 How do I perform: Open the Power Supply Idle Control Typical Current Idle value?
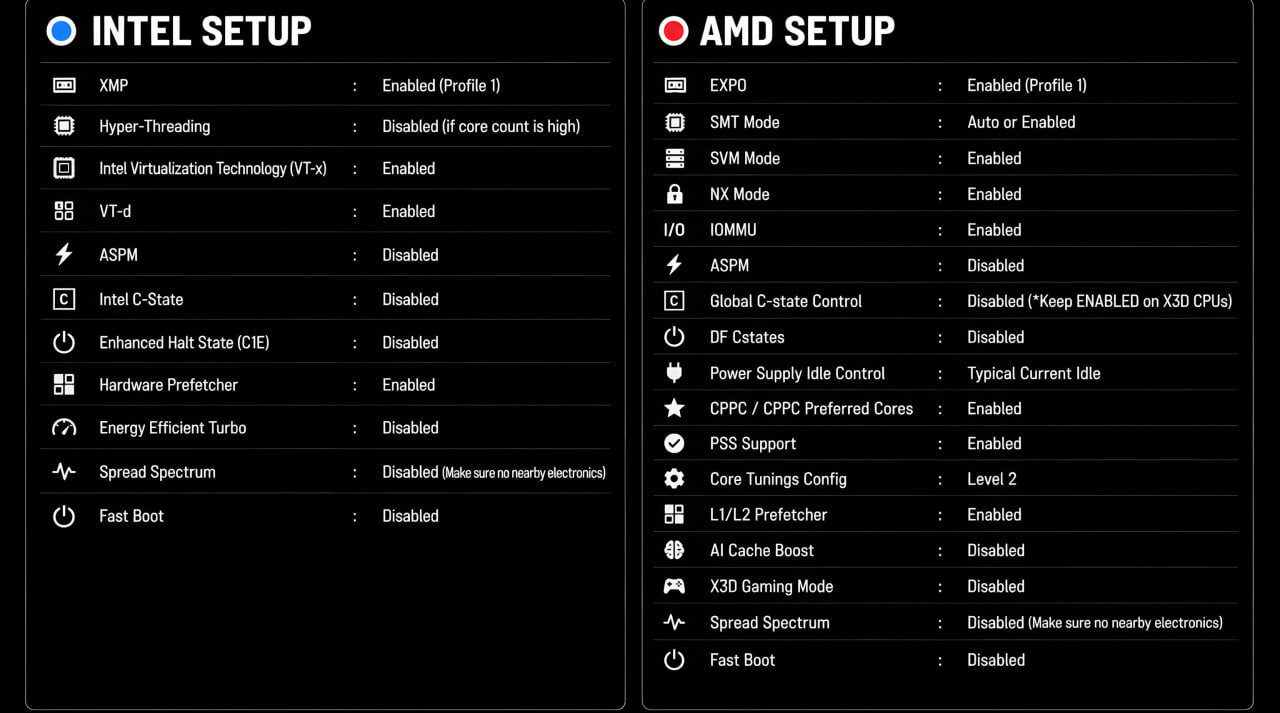click(x=1034, y=373)
